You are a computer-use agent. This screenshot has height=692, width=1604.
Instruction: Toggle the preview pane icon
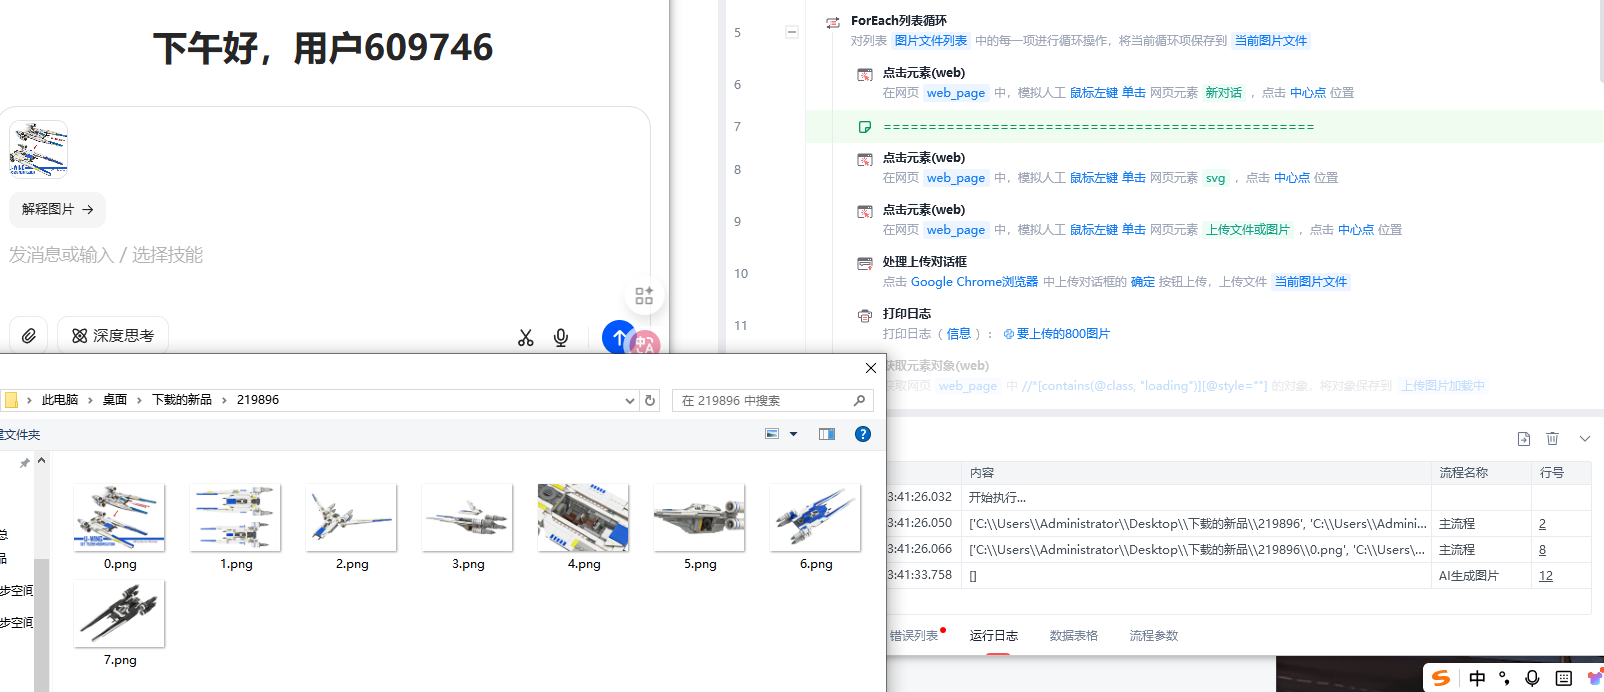coord(827,434)
